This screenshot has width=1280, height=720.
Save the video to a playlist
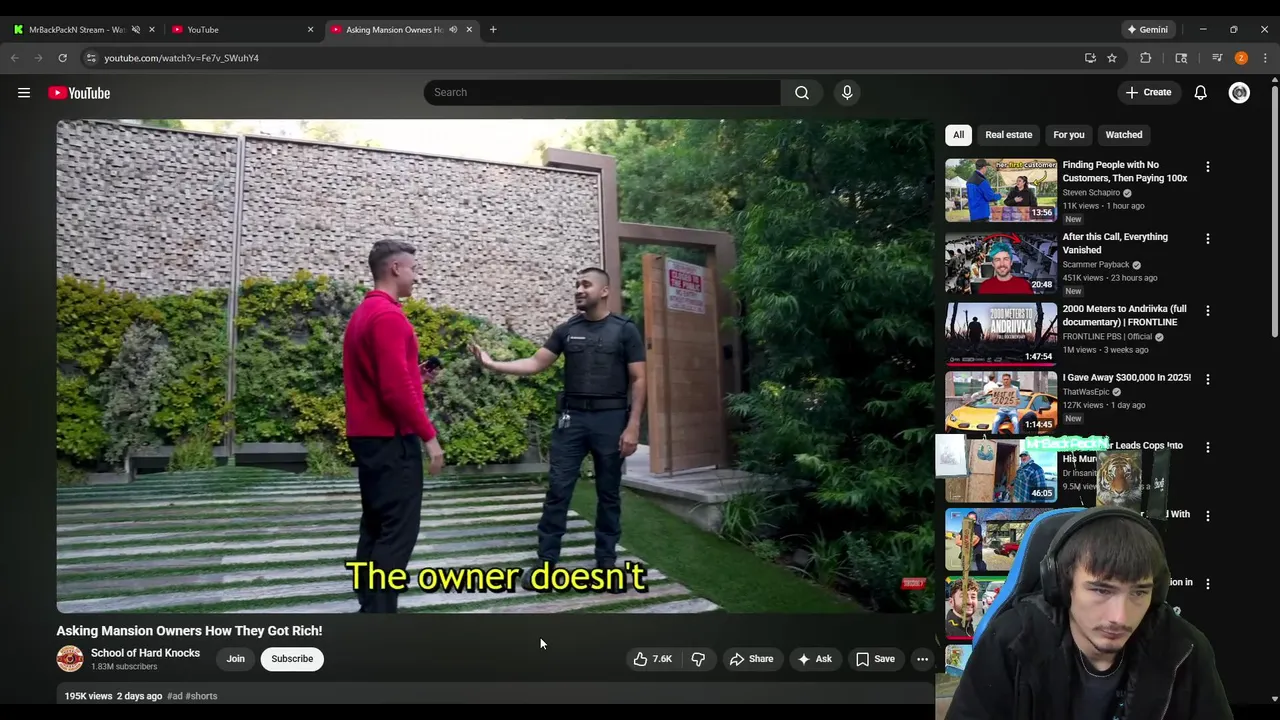pos(875,659)
